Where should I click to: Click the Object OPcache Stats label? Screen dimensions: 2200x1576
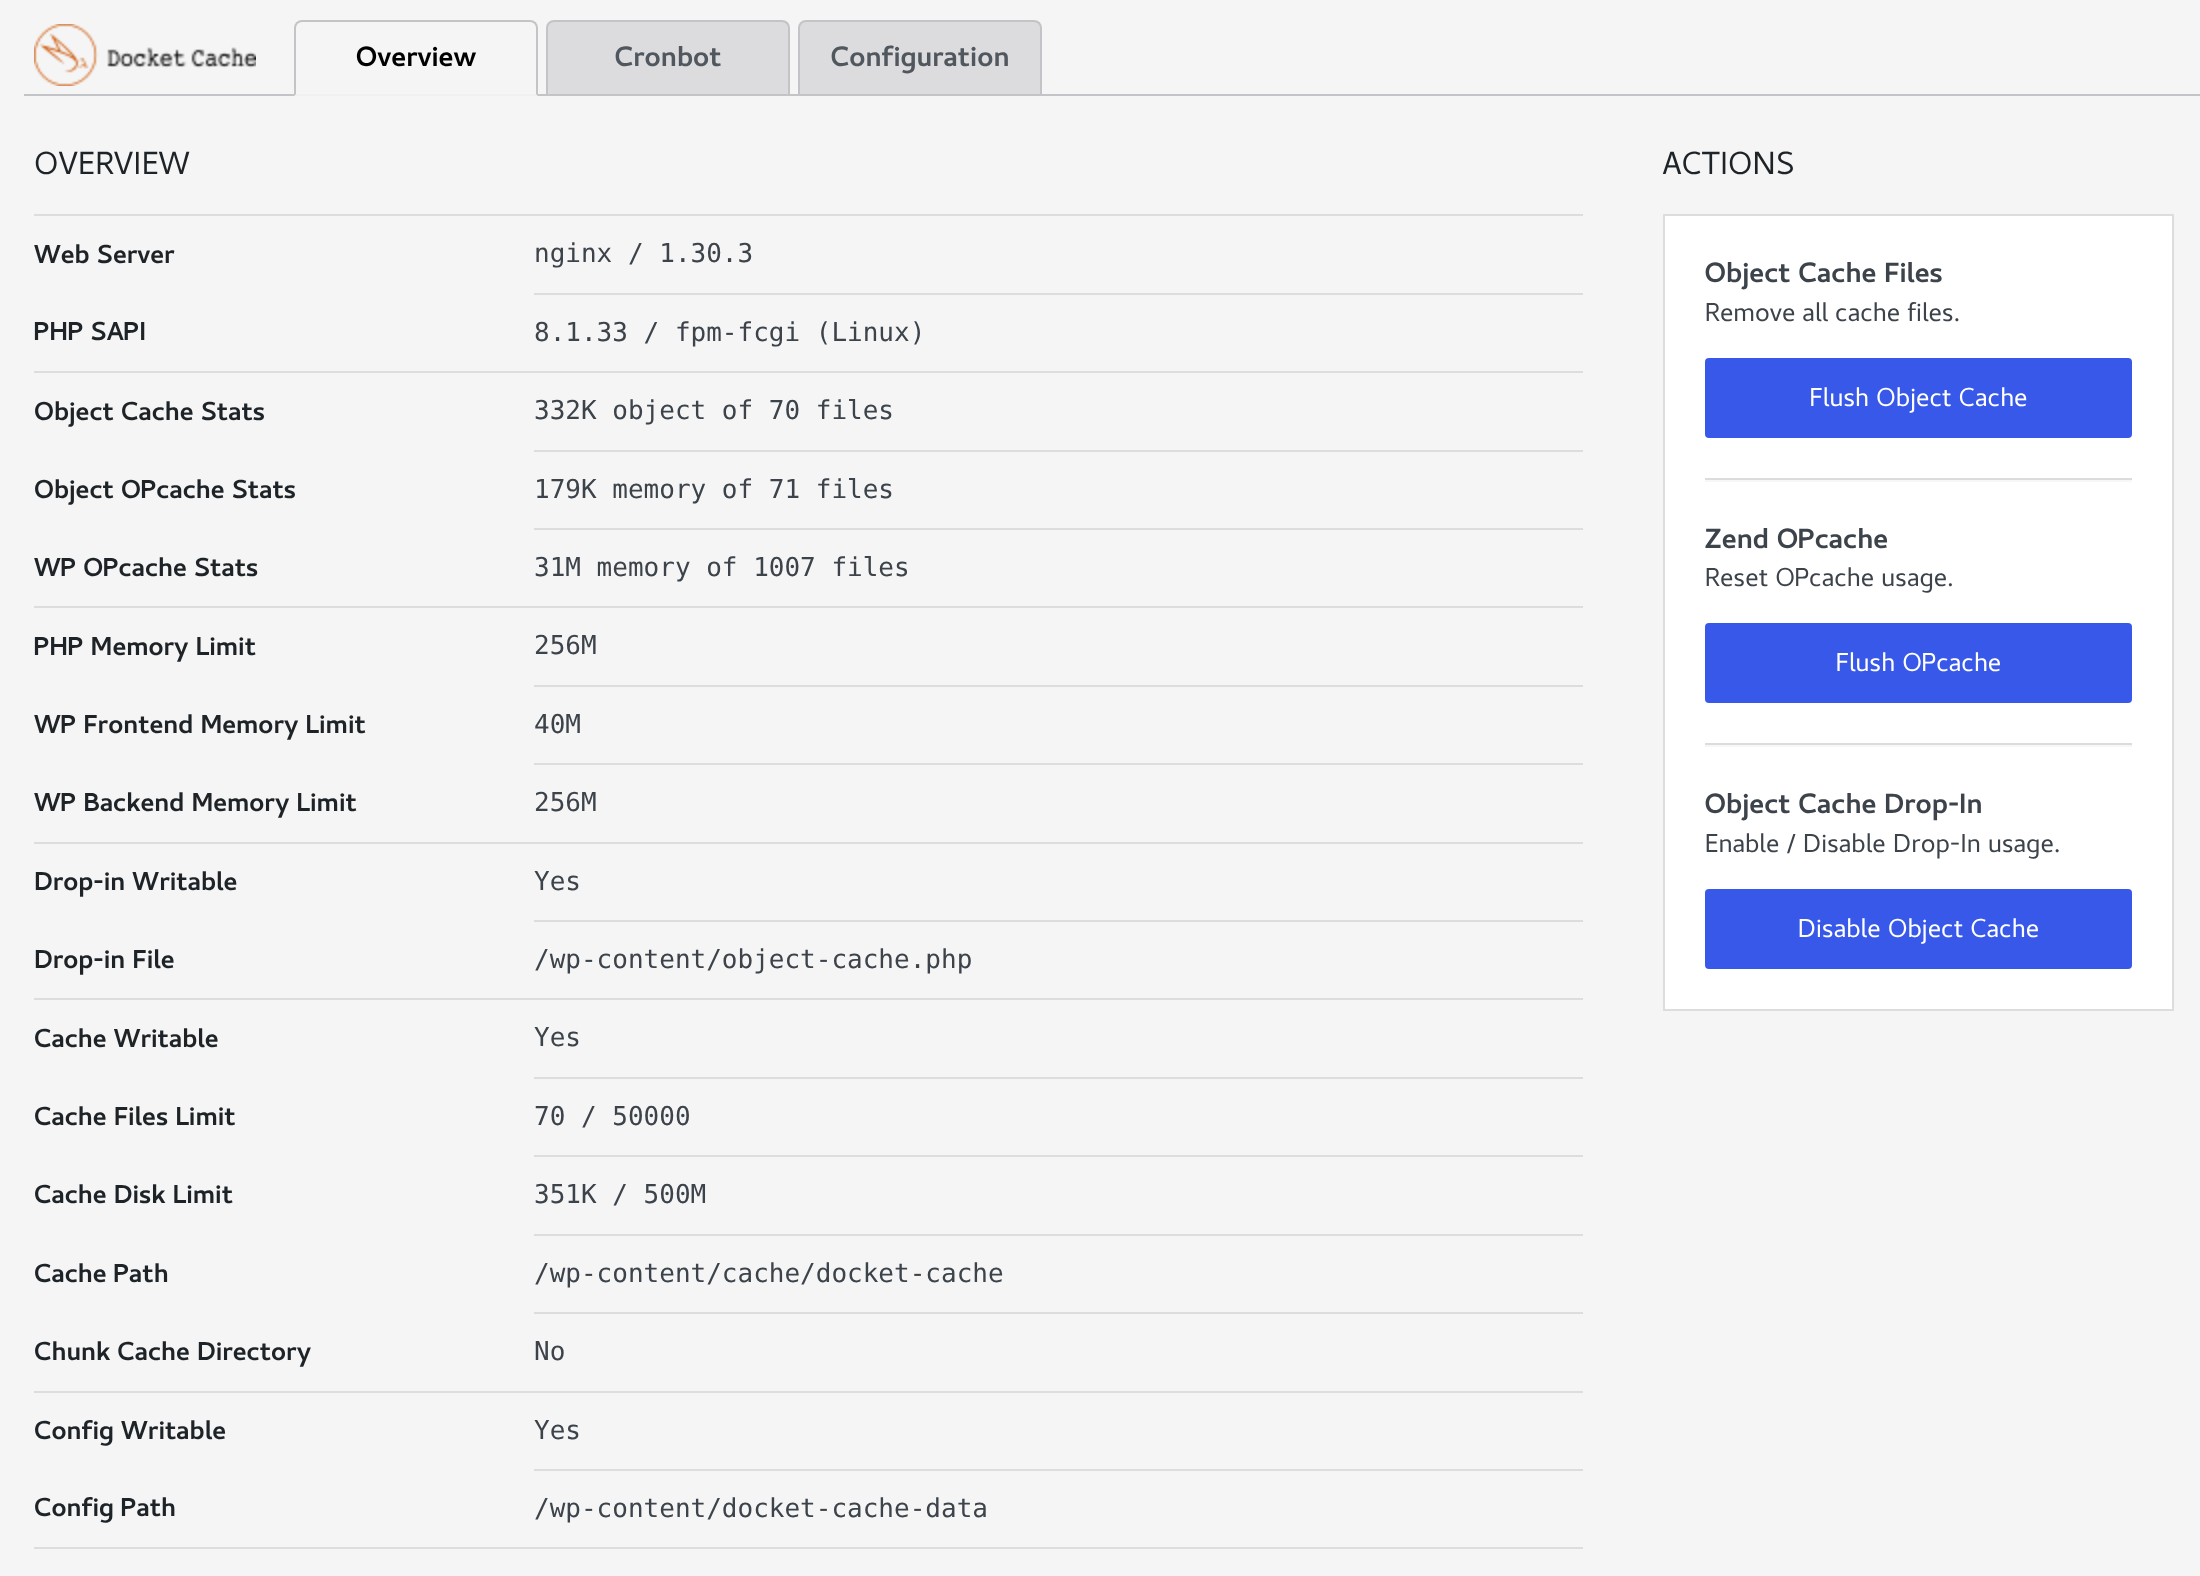(165, 489)
